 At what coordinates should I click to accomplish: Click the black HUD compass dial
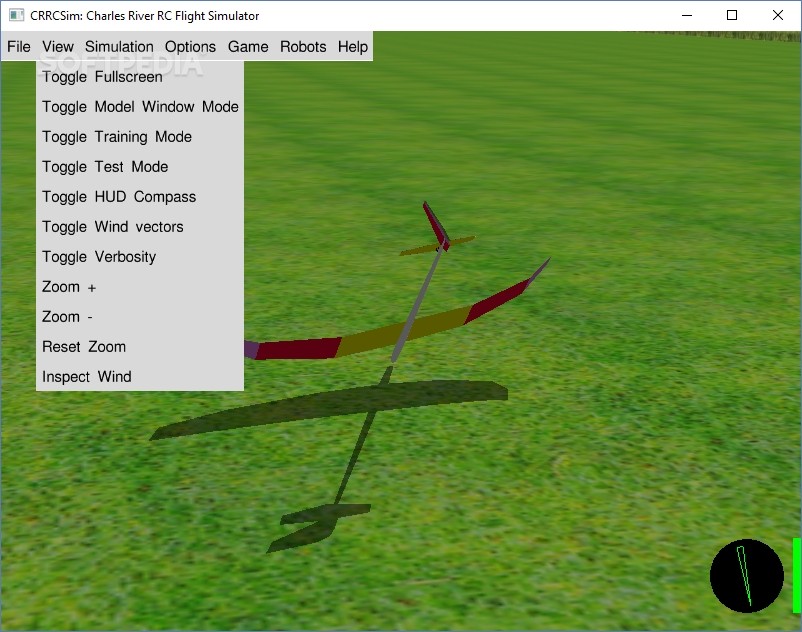point(747,576)
